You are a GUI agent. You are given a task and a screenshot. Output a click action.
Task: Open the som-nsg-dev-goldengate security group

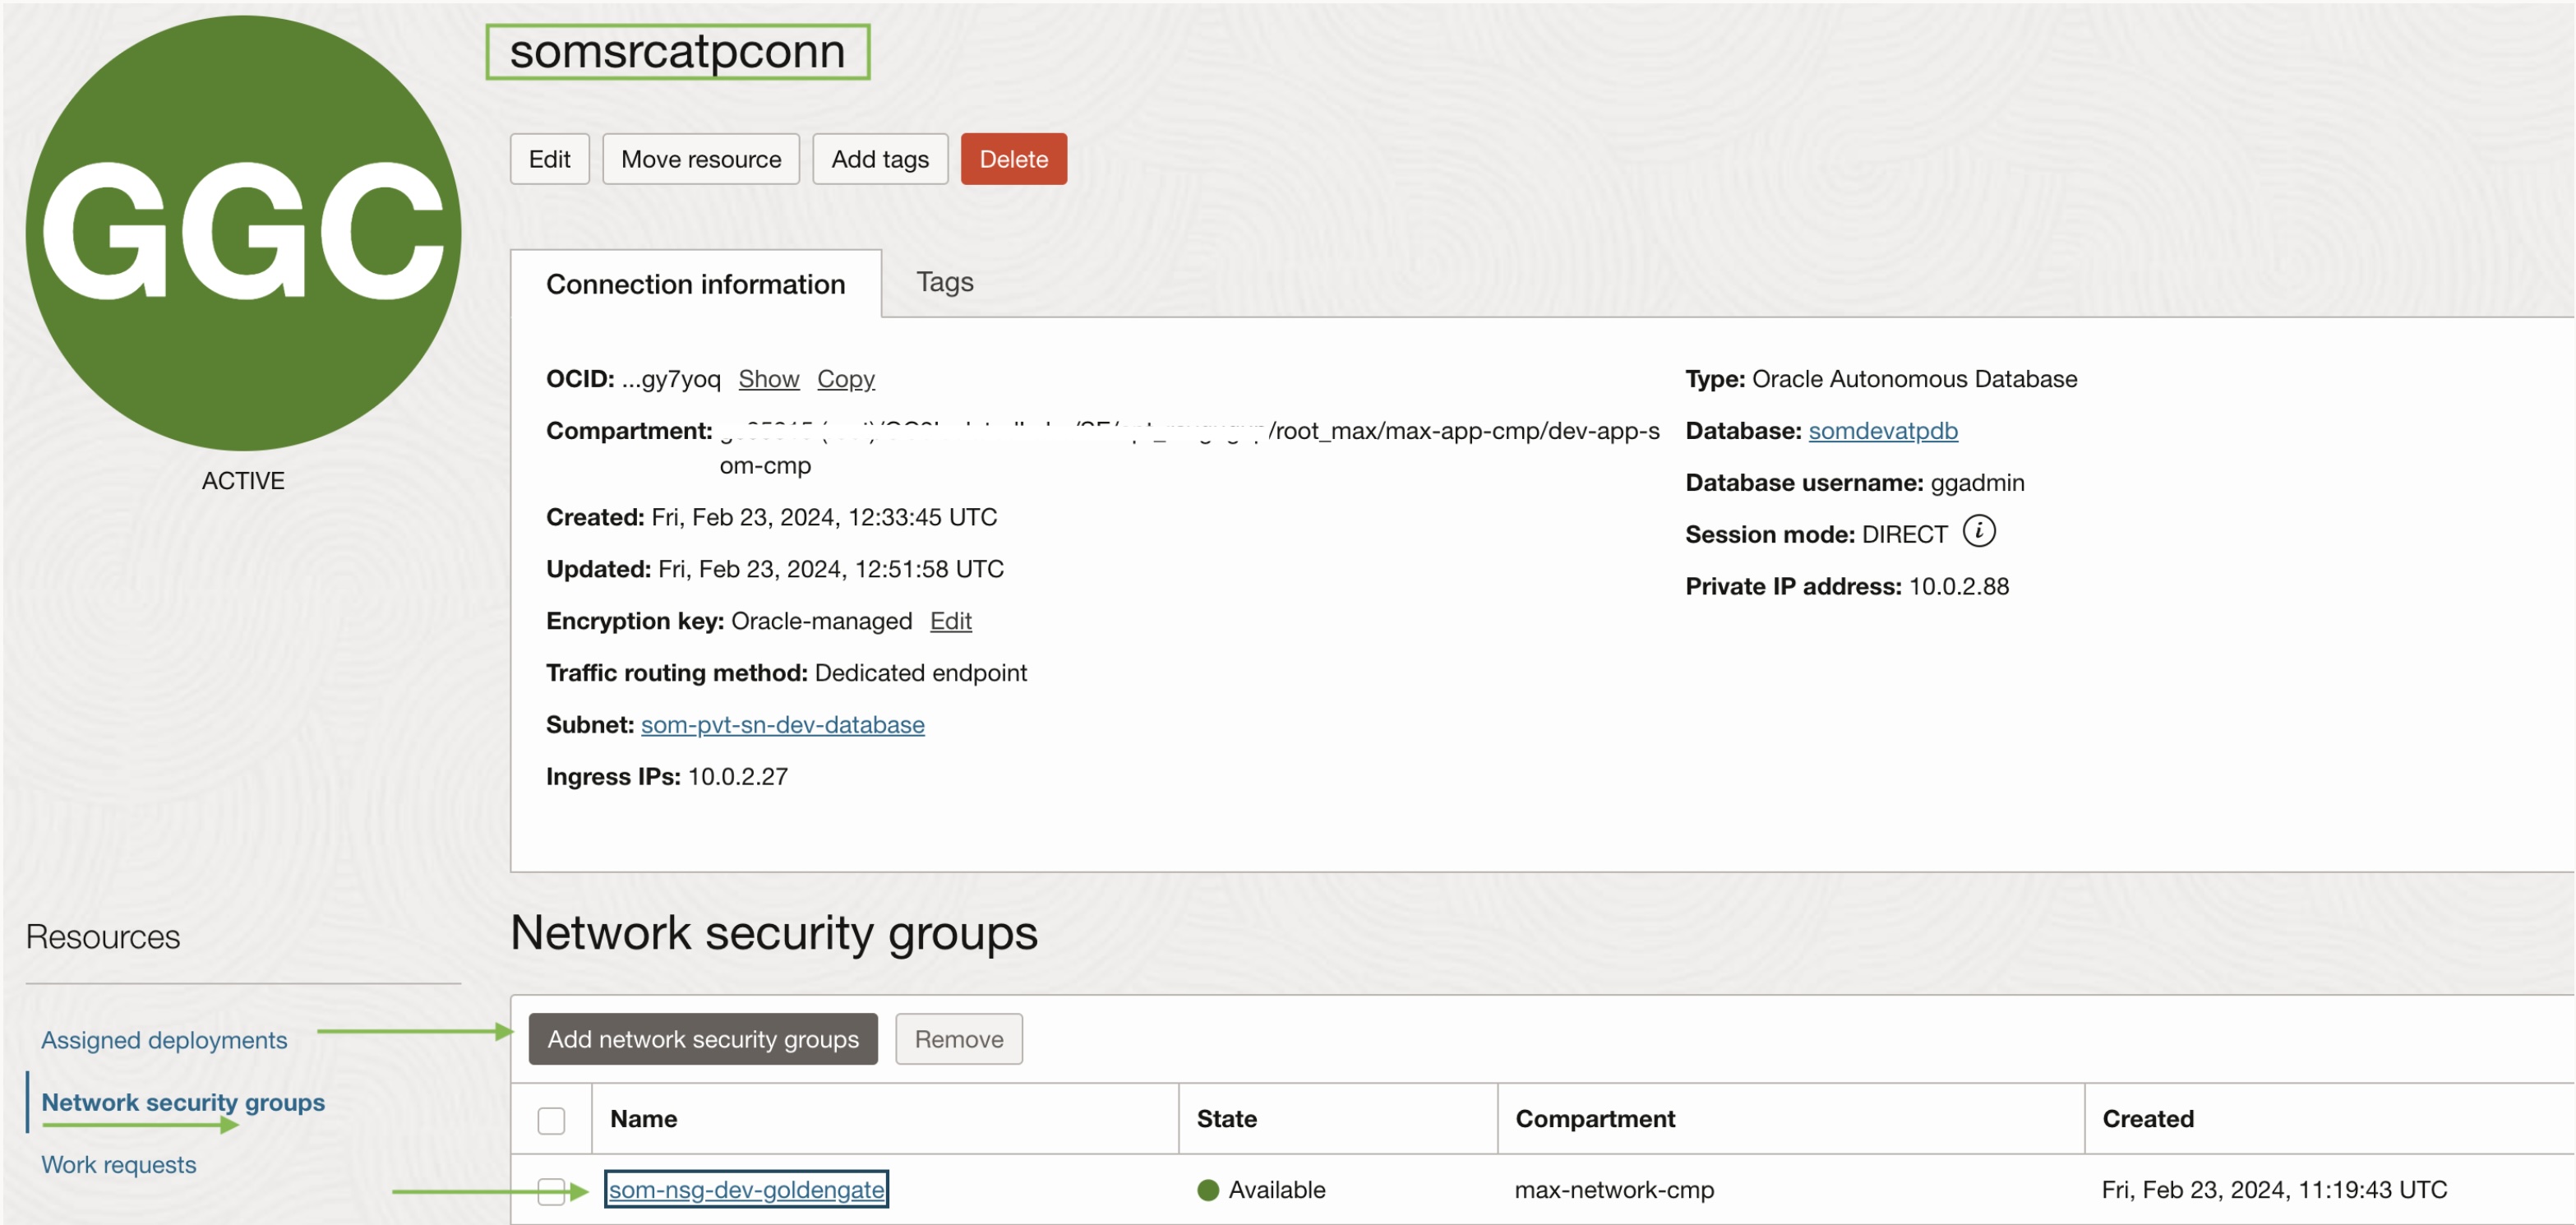[x=746, y=1189]
